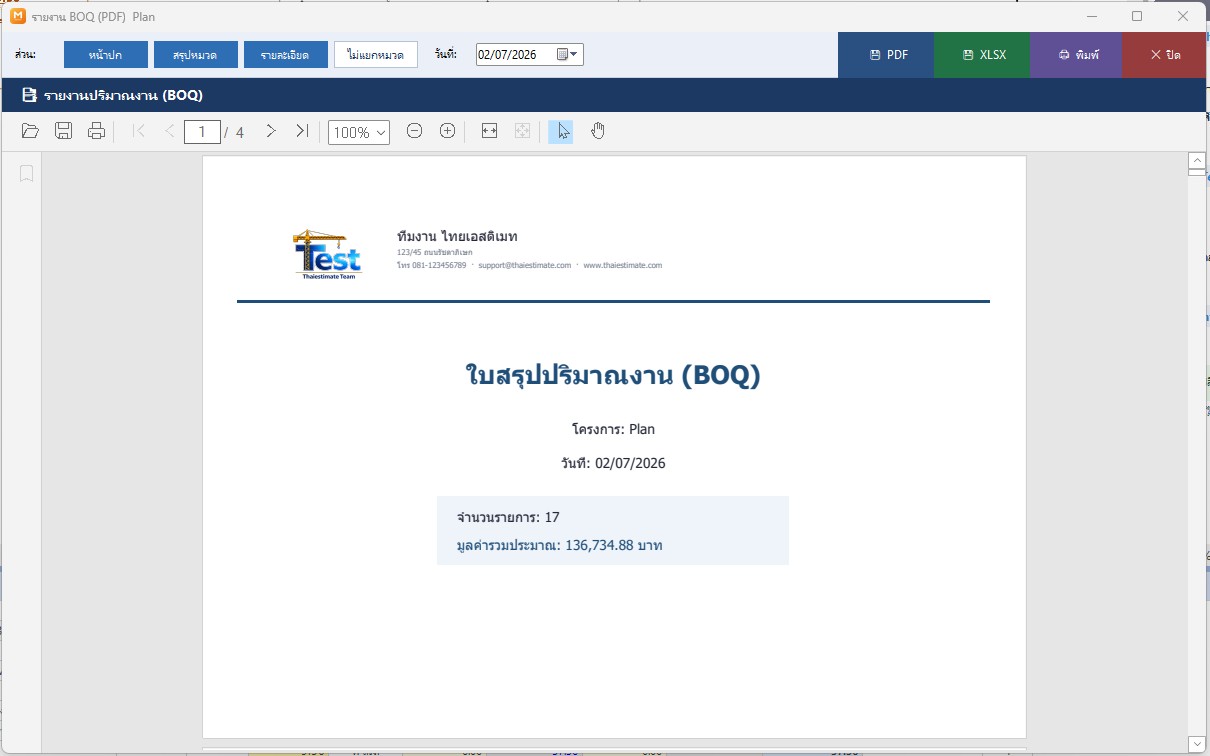Screen dimensions: 1210x756
Task: Click the text ทีมงาน ไทยเอสติเมท
Action: coord(457,236)
